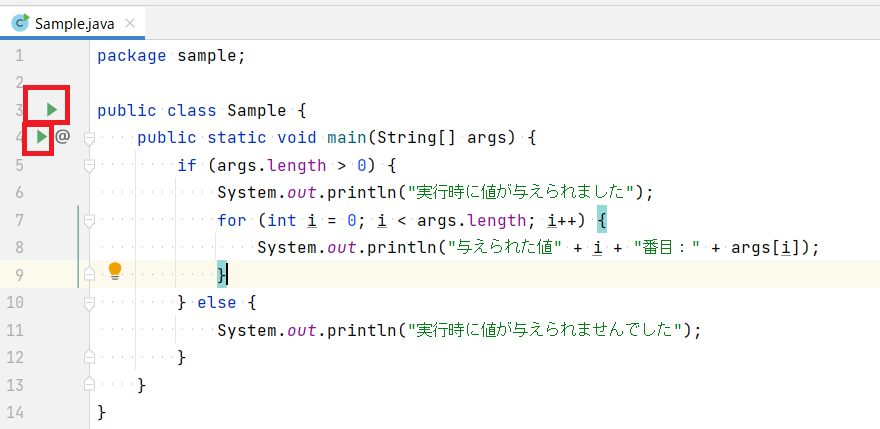Screen dimensions: 880x429
Task: Click the 'package' keyword on line 1
Action: tap(132, 56)
